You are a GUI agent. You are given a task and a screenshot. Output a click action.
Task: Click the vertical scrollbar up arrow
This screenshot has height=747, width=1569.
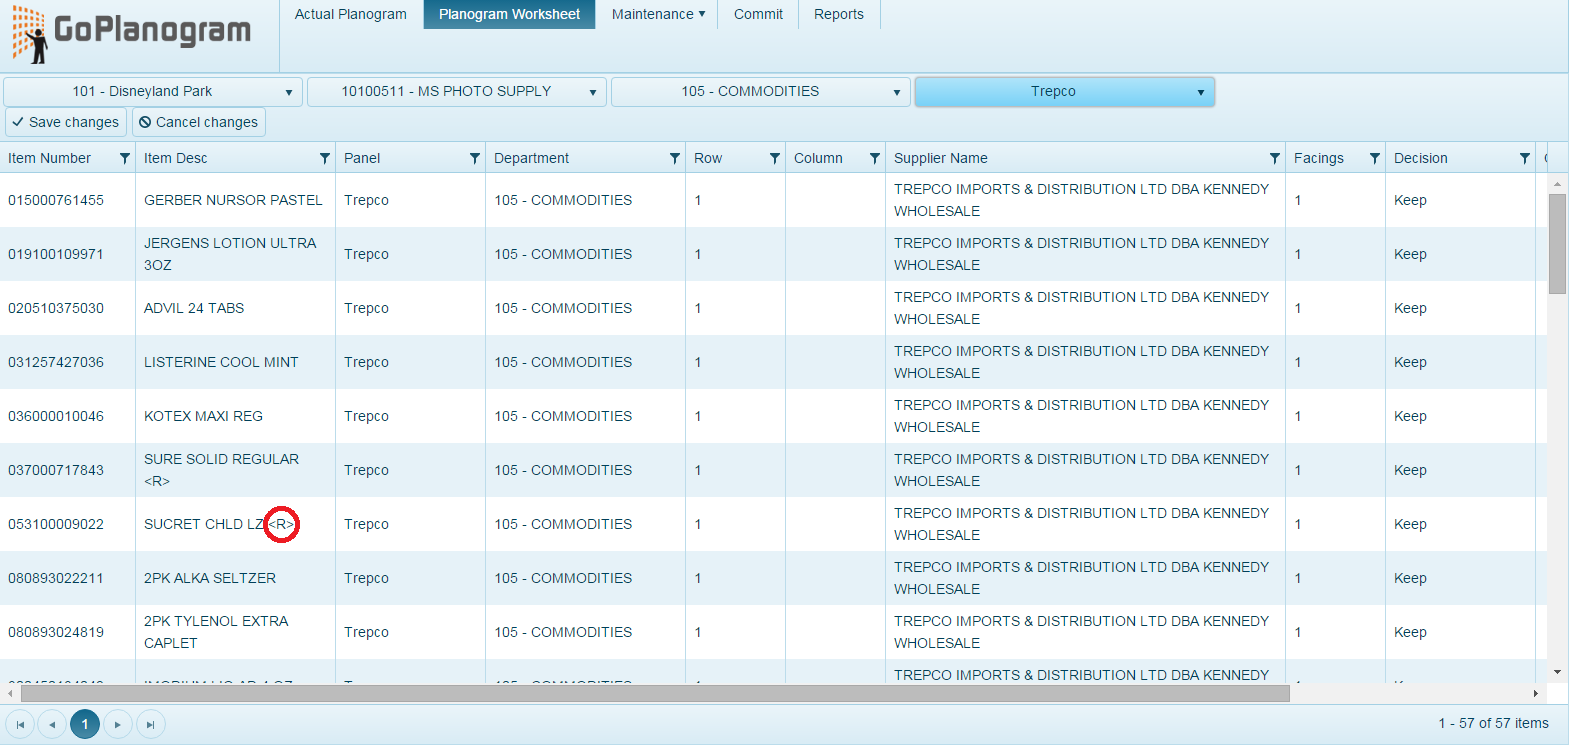tap(1557, 184)
